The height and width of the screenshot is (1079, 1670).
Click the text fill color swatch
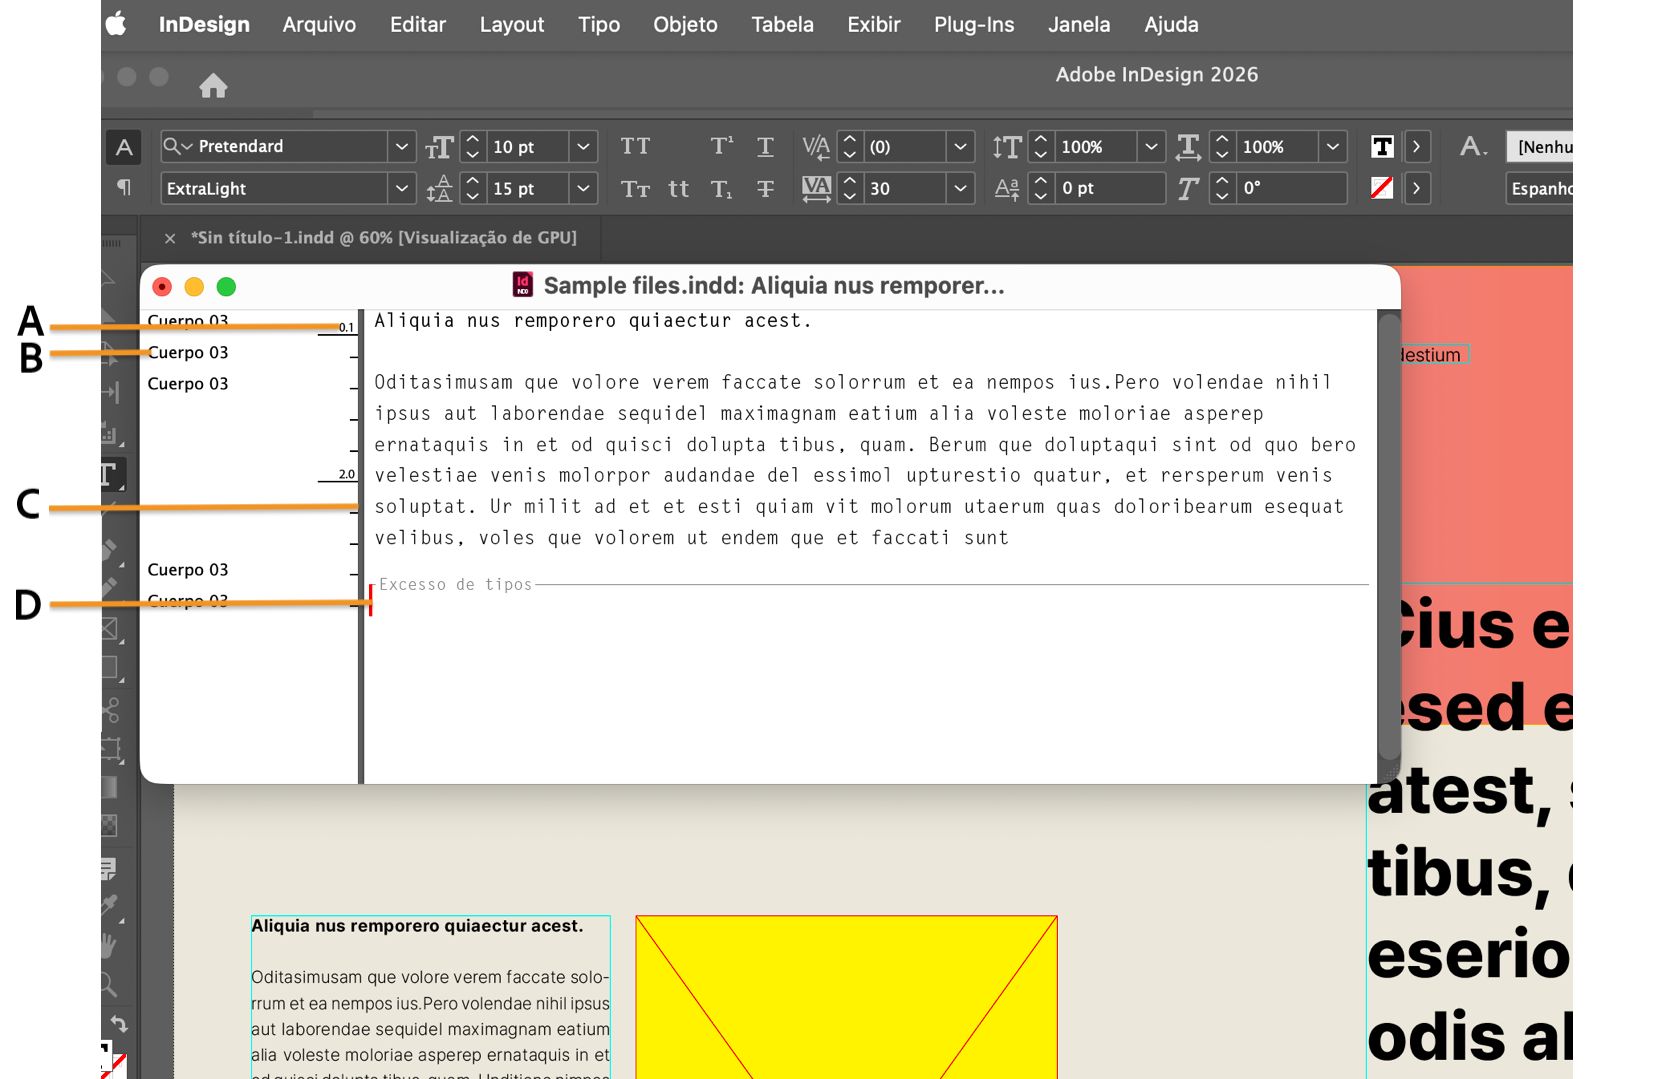(x=1382, y=147)
